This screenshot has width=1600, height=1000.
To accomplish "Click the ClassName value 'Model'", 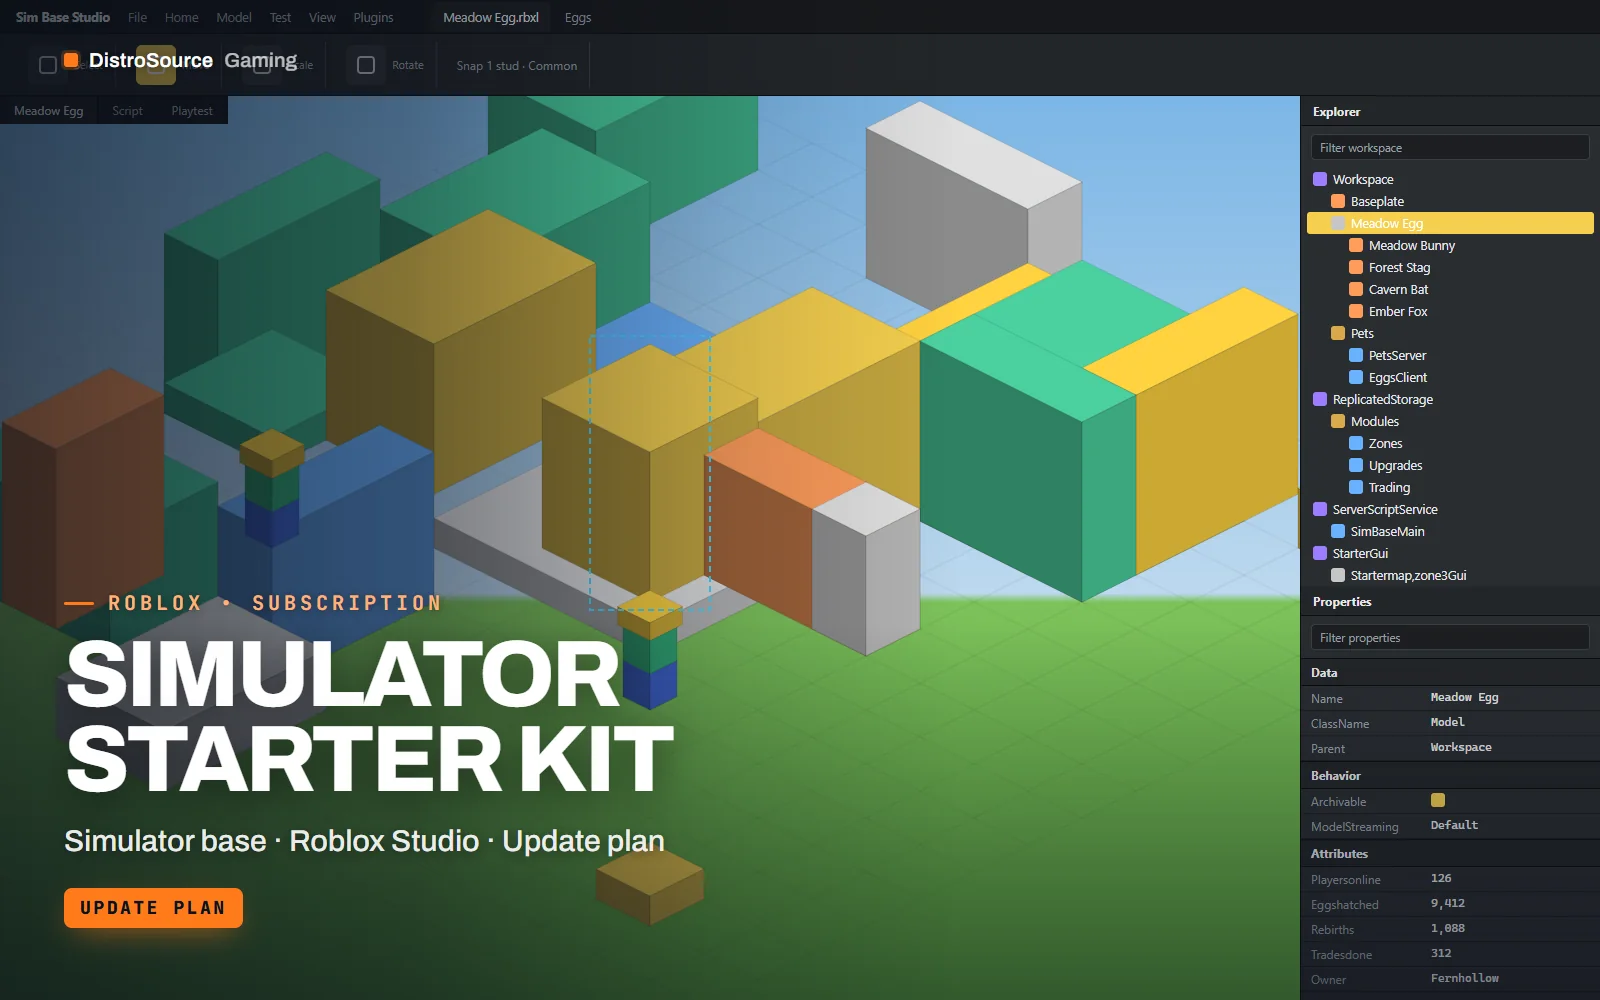I will pyautogui.click(x=1448, y=722).
